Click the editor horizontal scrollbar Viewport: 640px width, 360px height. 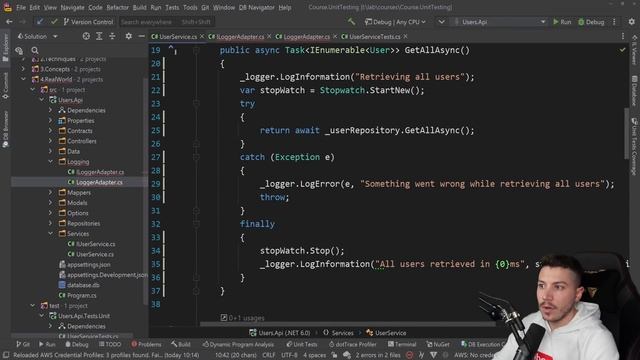point(347,325)
